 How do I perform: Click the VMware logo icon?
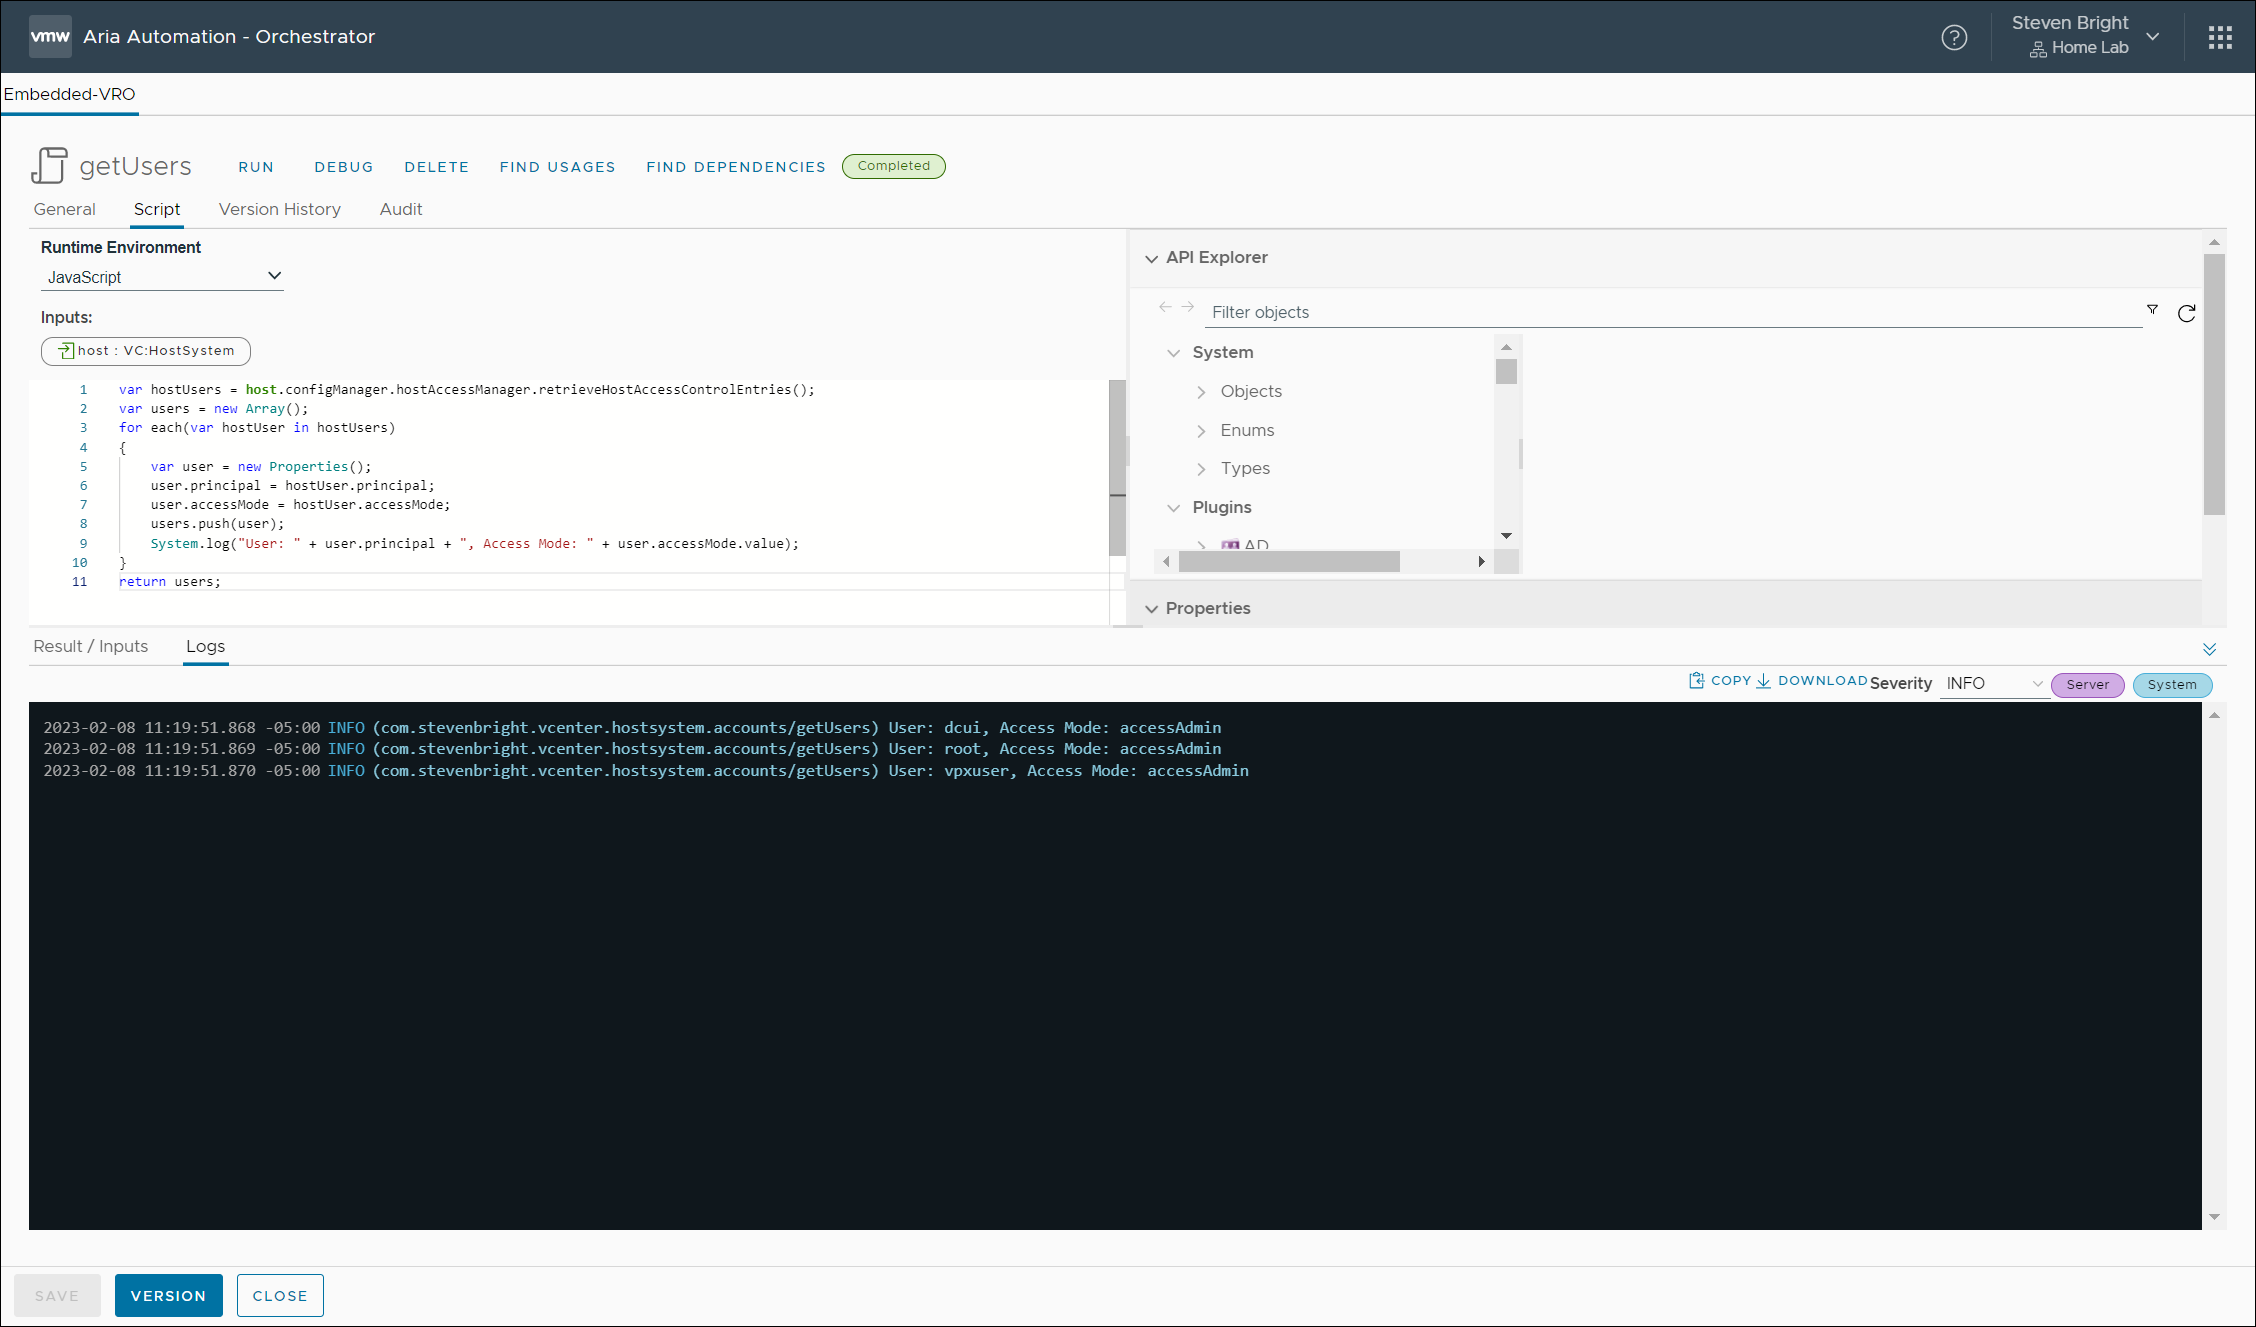point(50,36)
